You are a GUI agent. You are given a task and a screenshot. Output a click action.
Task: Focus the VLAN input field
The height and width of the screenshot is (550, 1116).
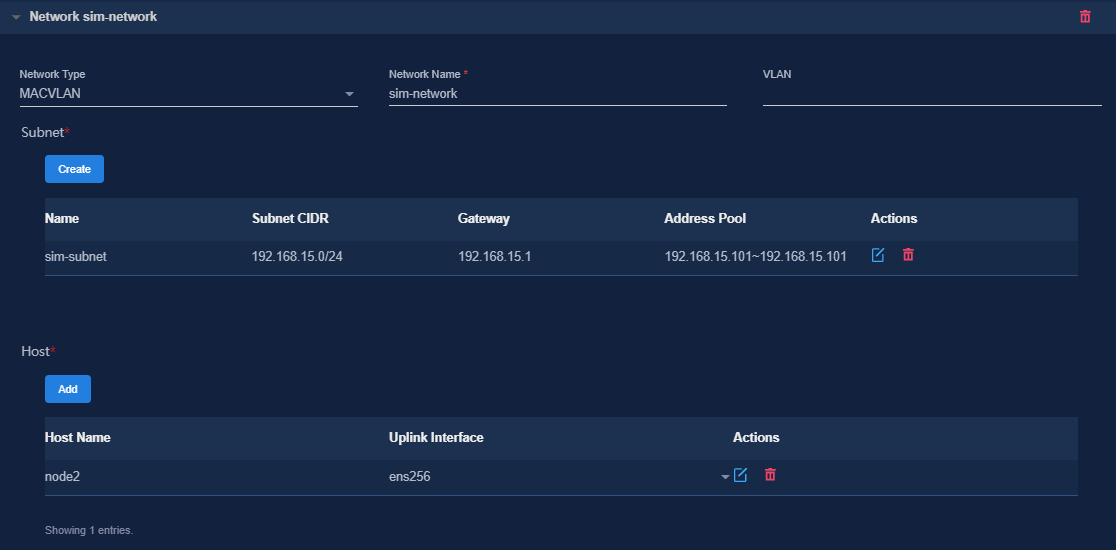click(x=932, y=93)
